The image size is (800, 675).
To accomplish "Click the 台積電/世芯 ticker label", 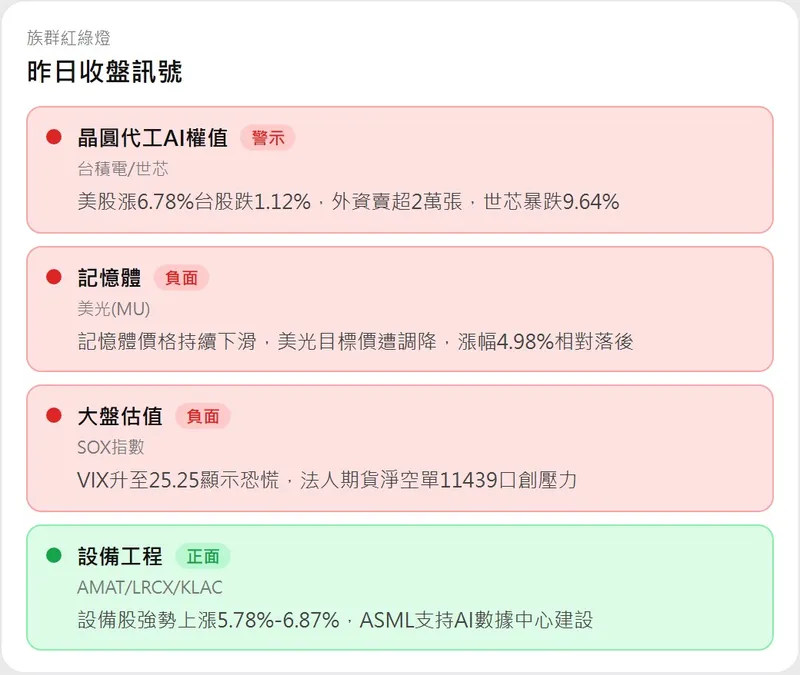I will coord(122,169).
